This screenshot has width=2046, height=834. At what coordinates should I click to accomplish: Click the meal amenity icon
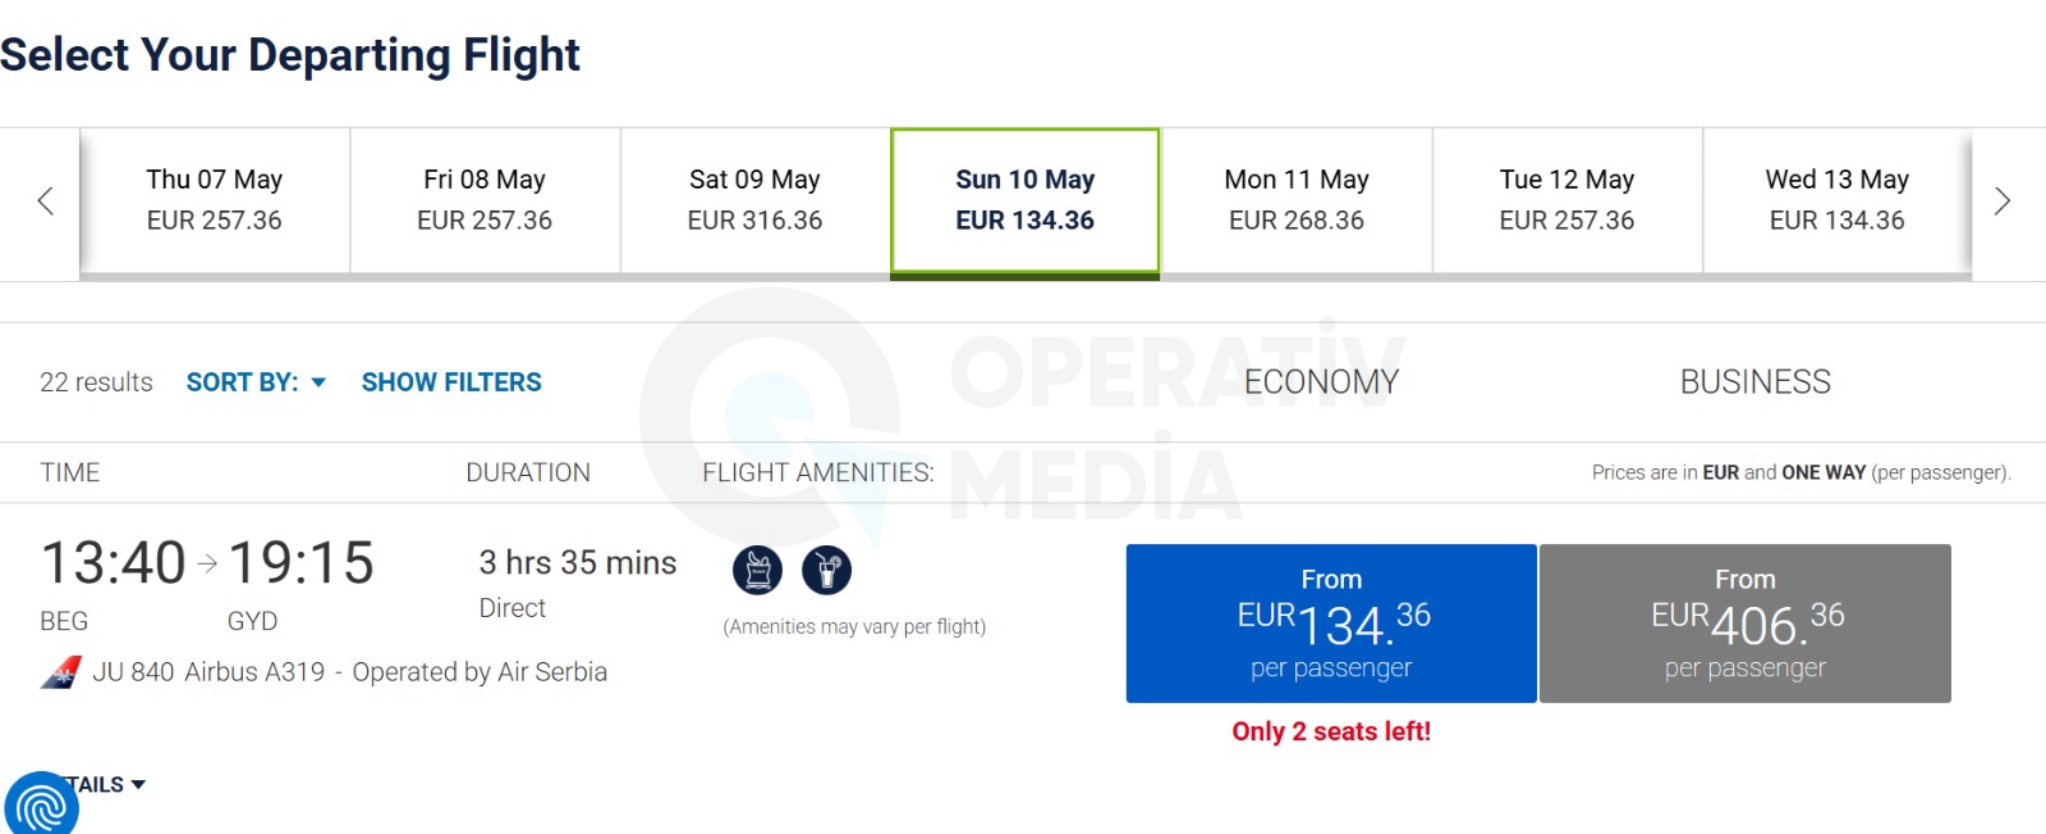click(757, 570)
